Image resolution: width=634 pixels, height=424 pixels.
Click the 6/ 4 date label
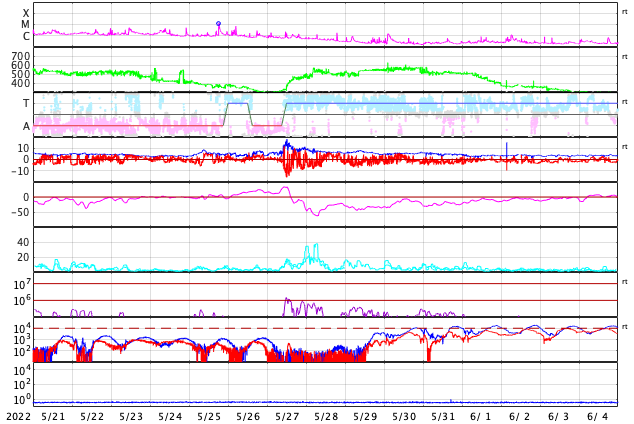[x=598, y=417]
